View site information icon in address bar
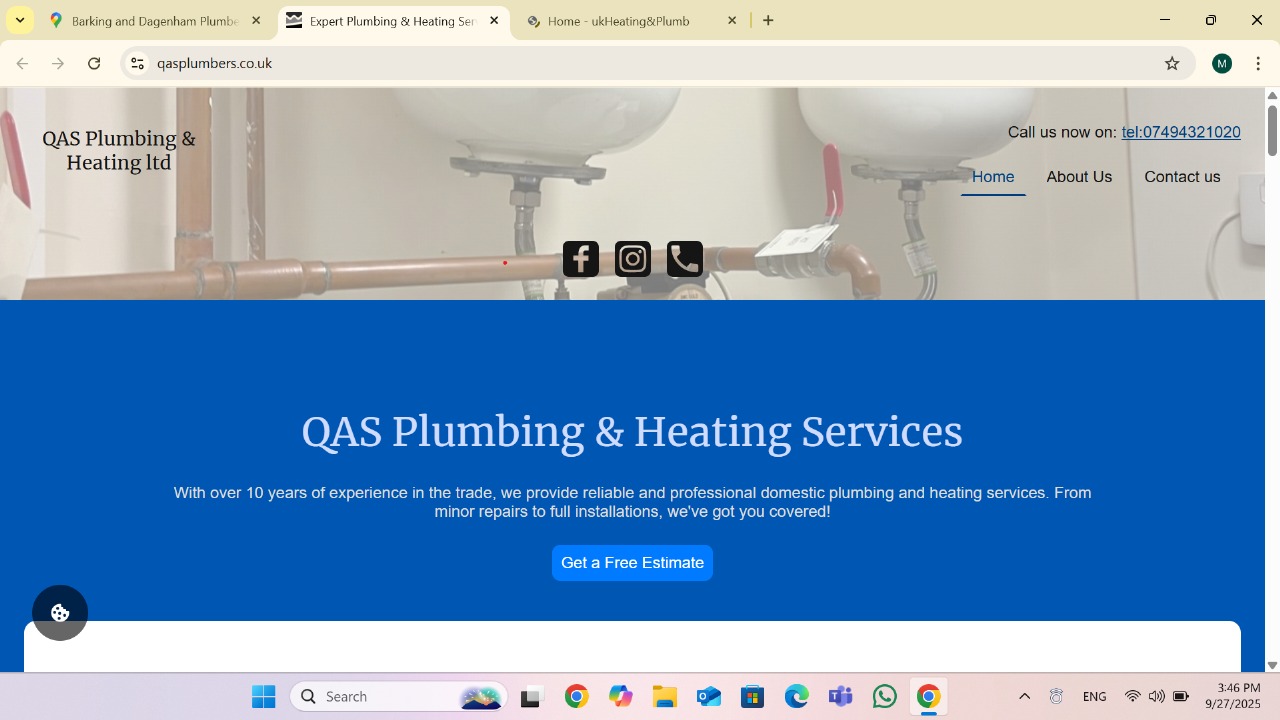This screenshot has height=720, width=1280. (138, 63)
